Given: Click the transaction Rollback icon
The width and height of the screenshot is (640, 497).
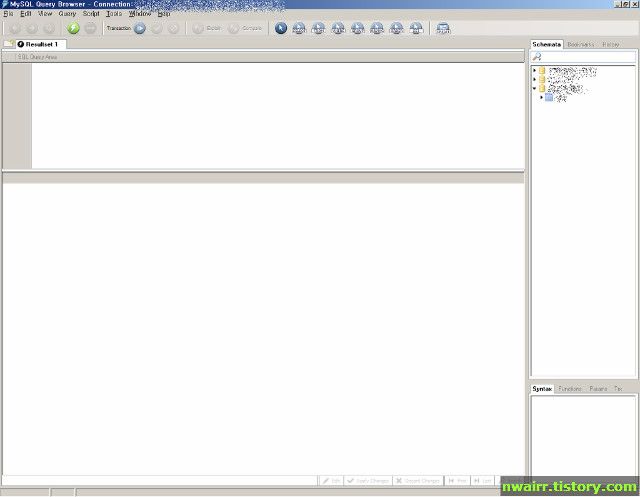Looking at the screenshot, I should (x=173, y=28).
